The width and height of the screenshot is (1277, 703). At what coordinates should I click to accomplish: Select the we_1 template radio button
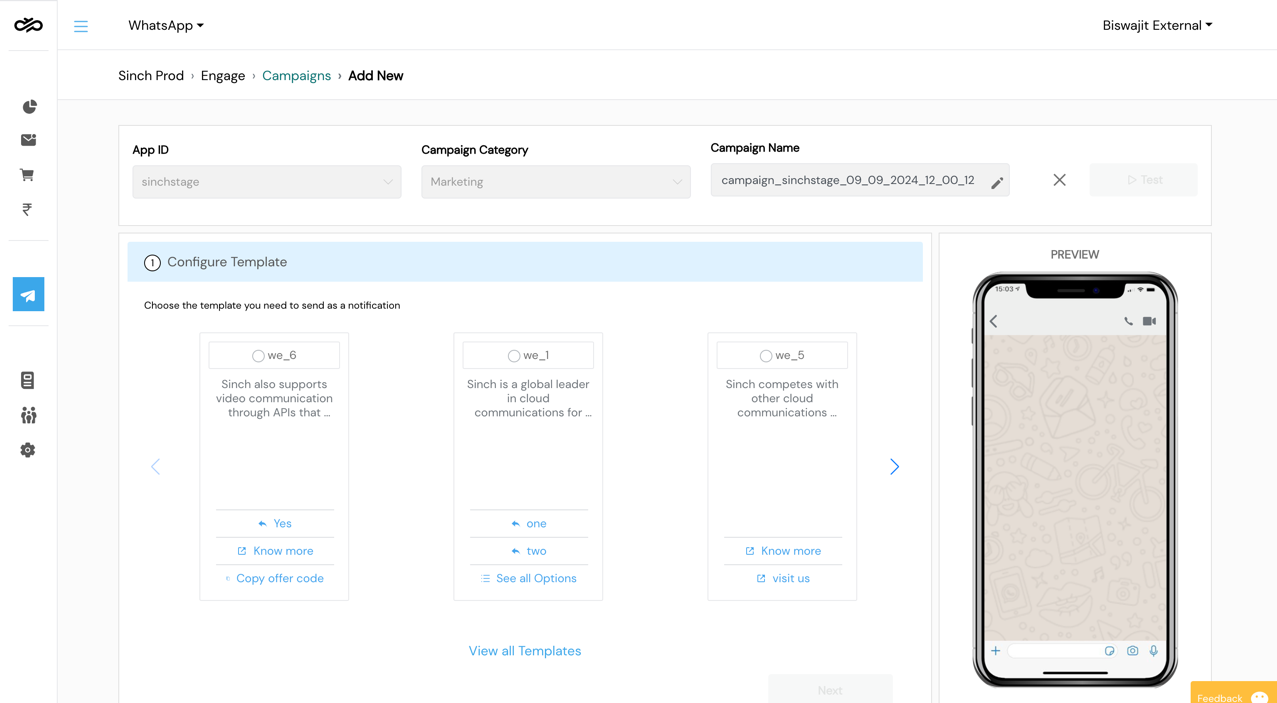tap(513, 356)
